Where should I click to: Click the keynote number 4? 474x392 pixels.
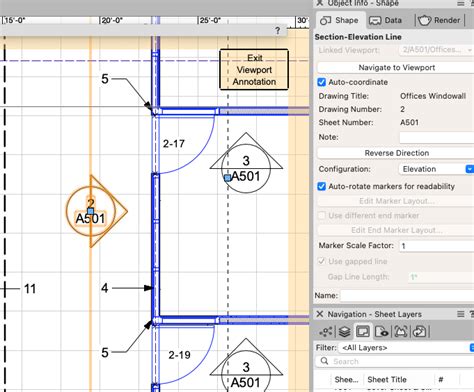[105, 288]
